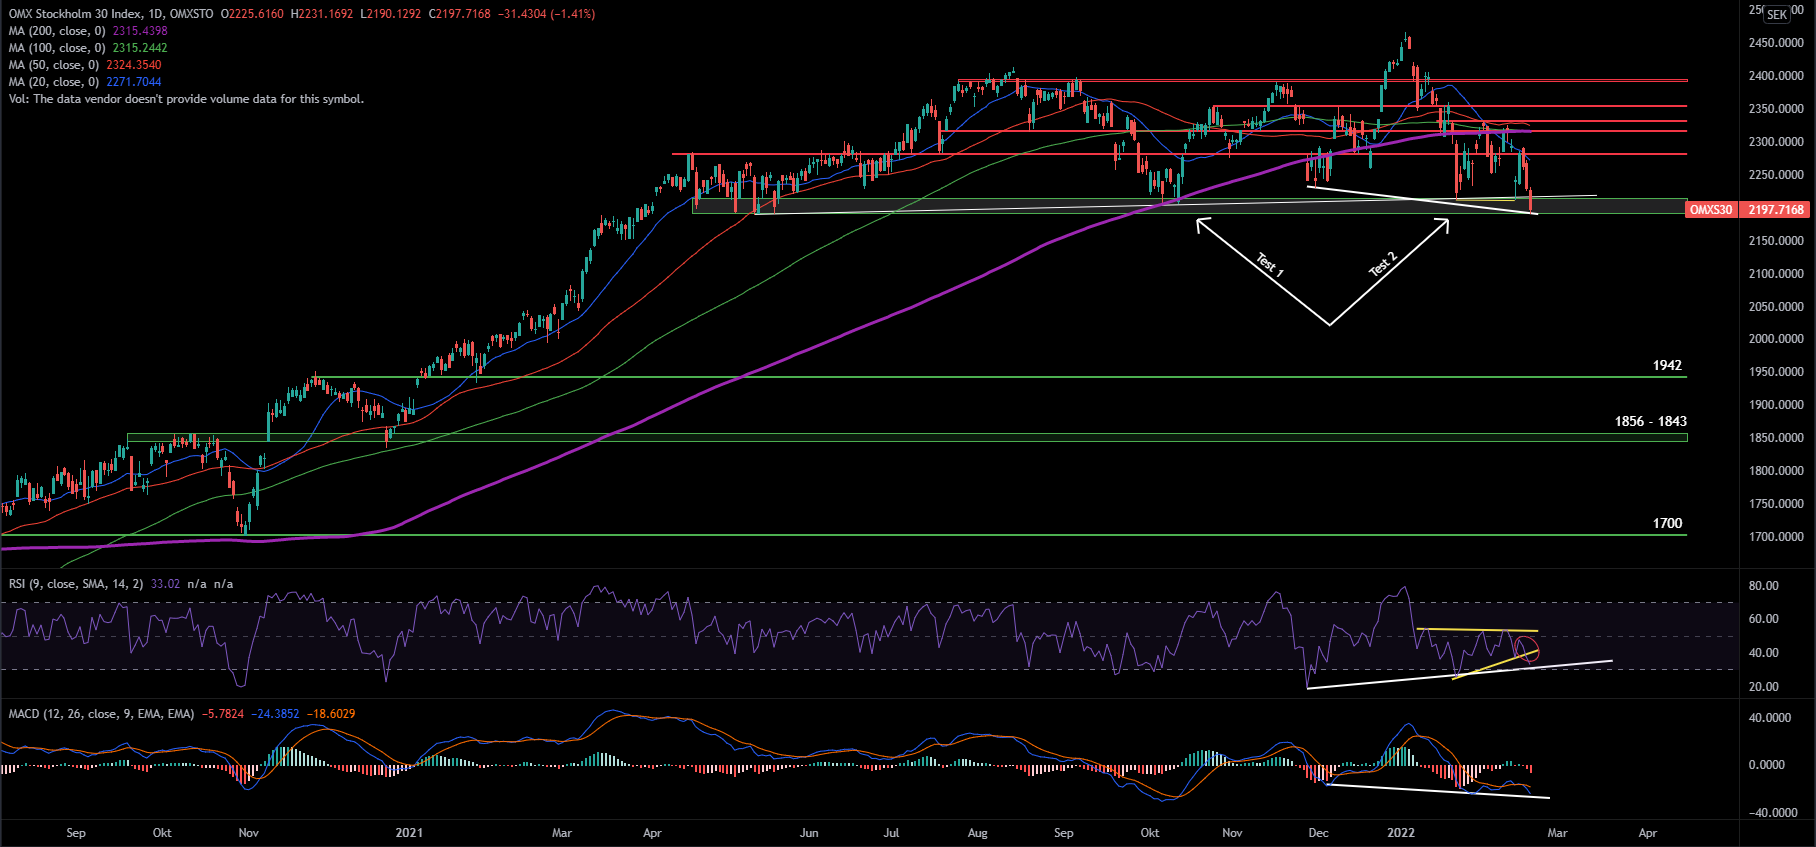1816x847 pixels.
Task: Click the 1700 support level label
Action: coord(1666,524)
